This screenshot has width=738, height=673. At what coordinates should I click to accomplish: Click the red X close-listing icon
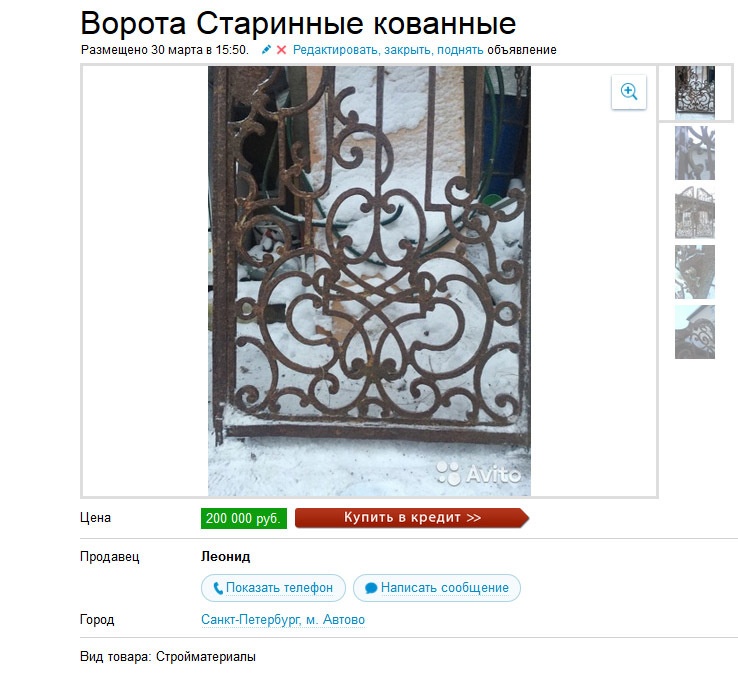tap(281, 50)
